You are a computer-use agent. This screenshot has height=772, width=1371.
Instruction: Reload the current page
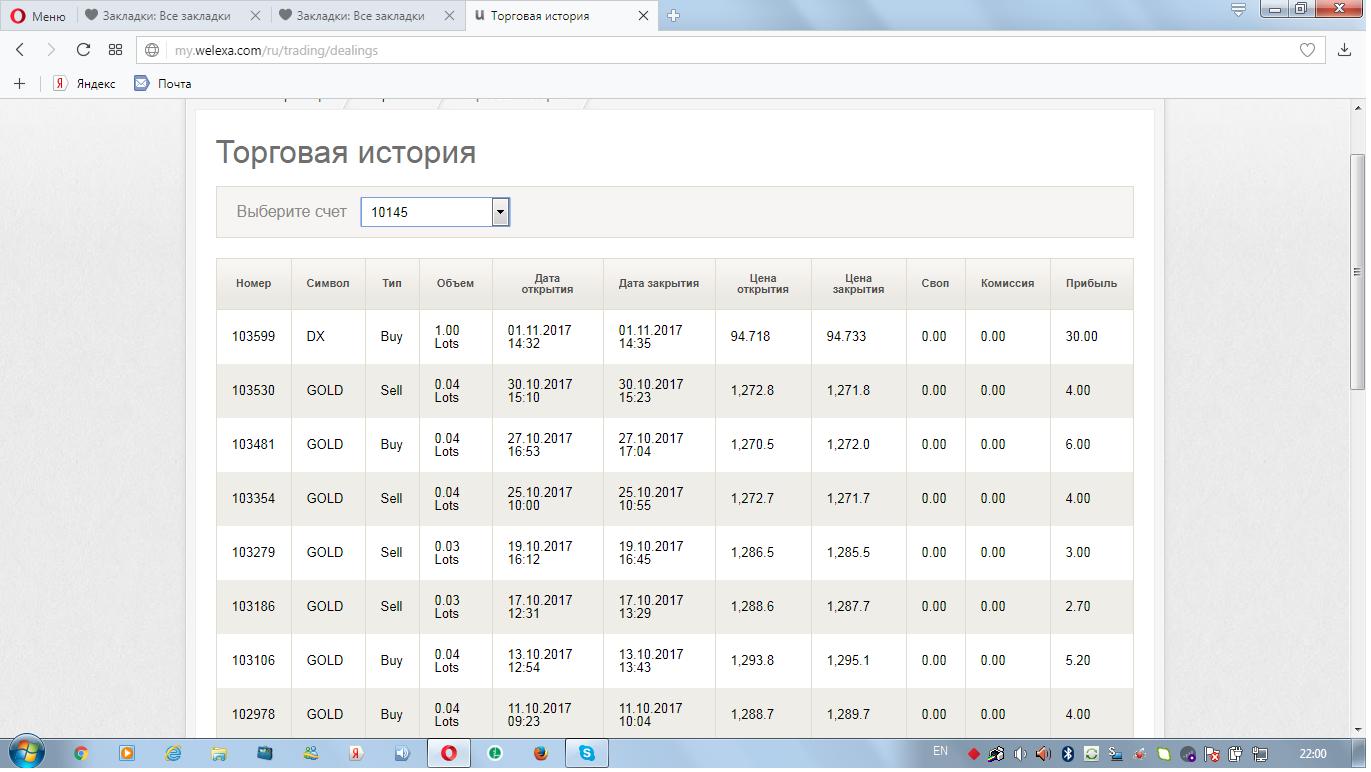[x=83, y=50]
